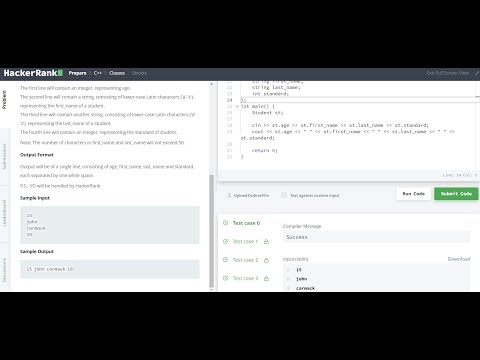This screenshot has height=360, width=480.
Task: Click the lock icon beside Test case 1
Action: [266, 241]
